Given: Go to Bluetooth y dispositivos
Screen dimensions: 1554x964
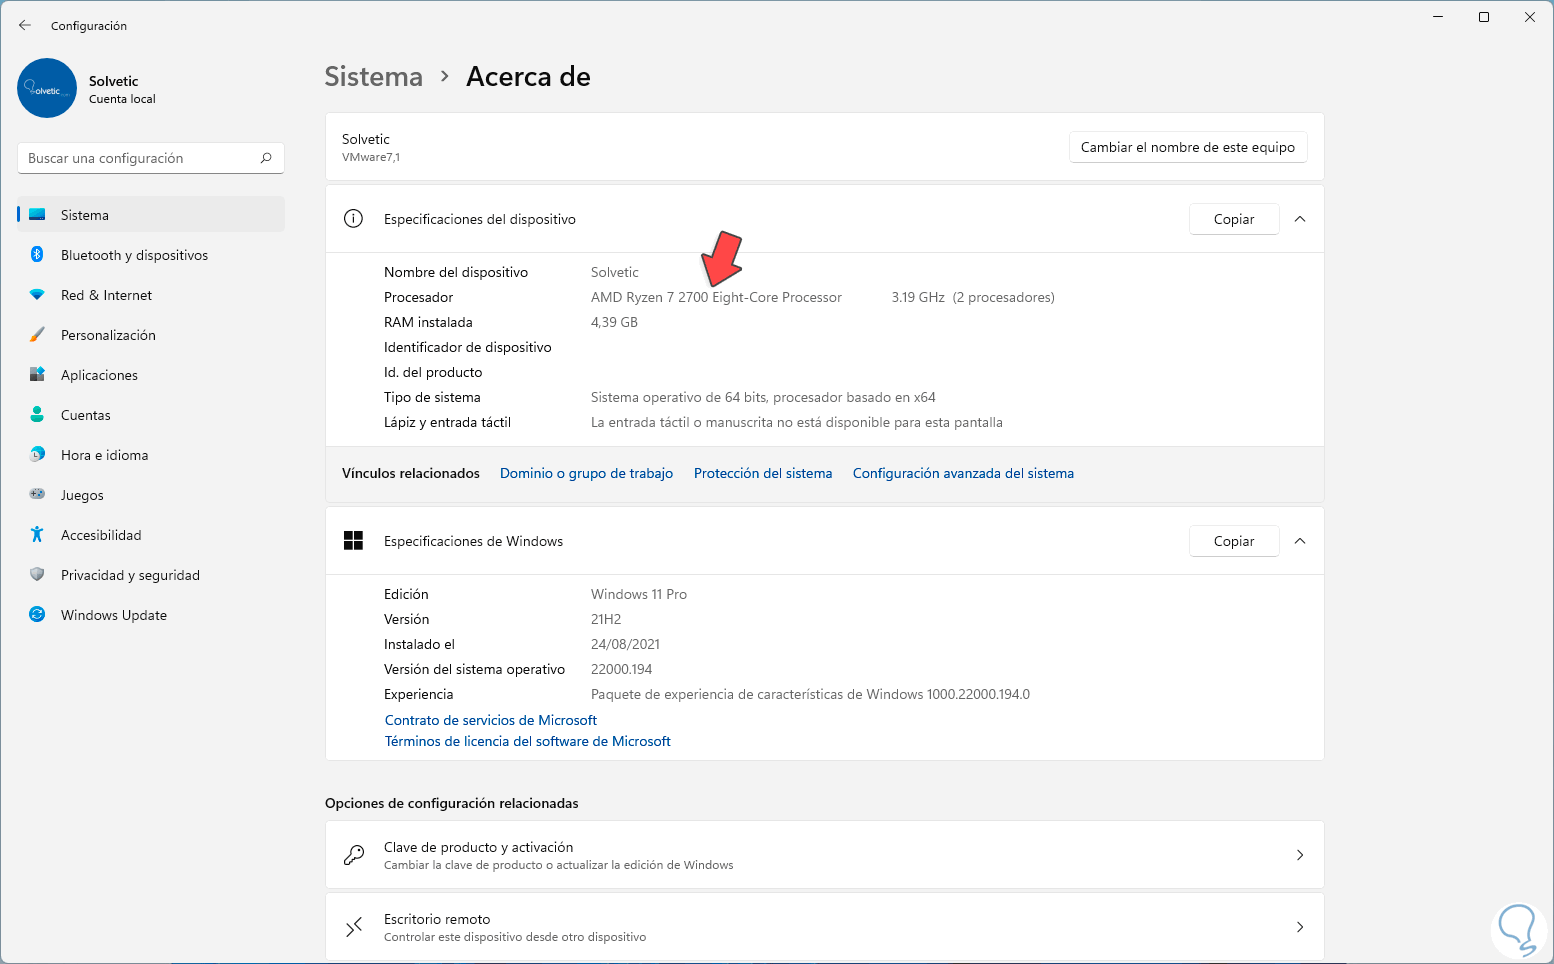Looking at the screenshot, I should coord(151,255).
